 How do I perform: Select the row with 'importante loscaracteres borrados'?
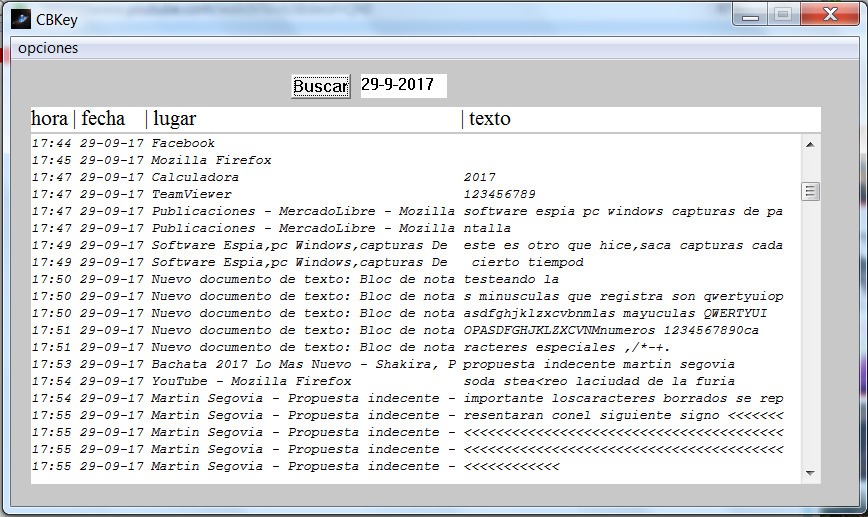point(416,399)
